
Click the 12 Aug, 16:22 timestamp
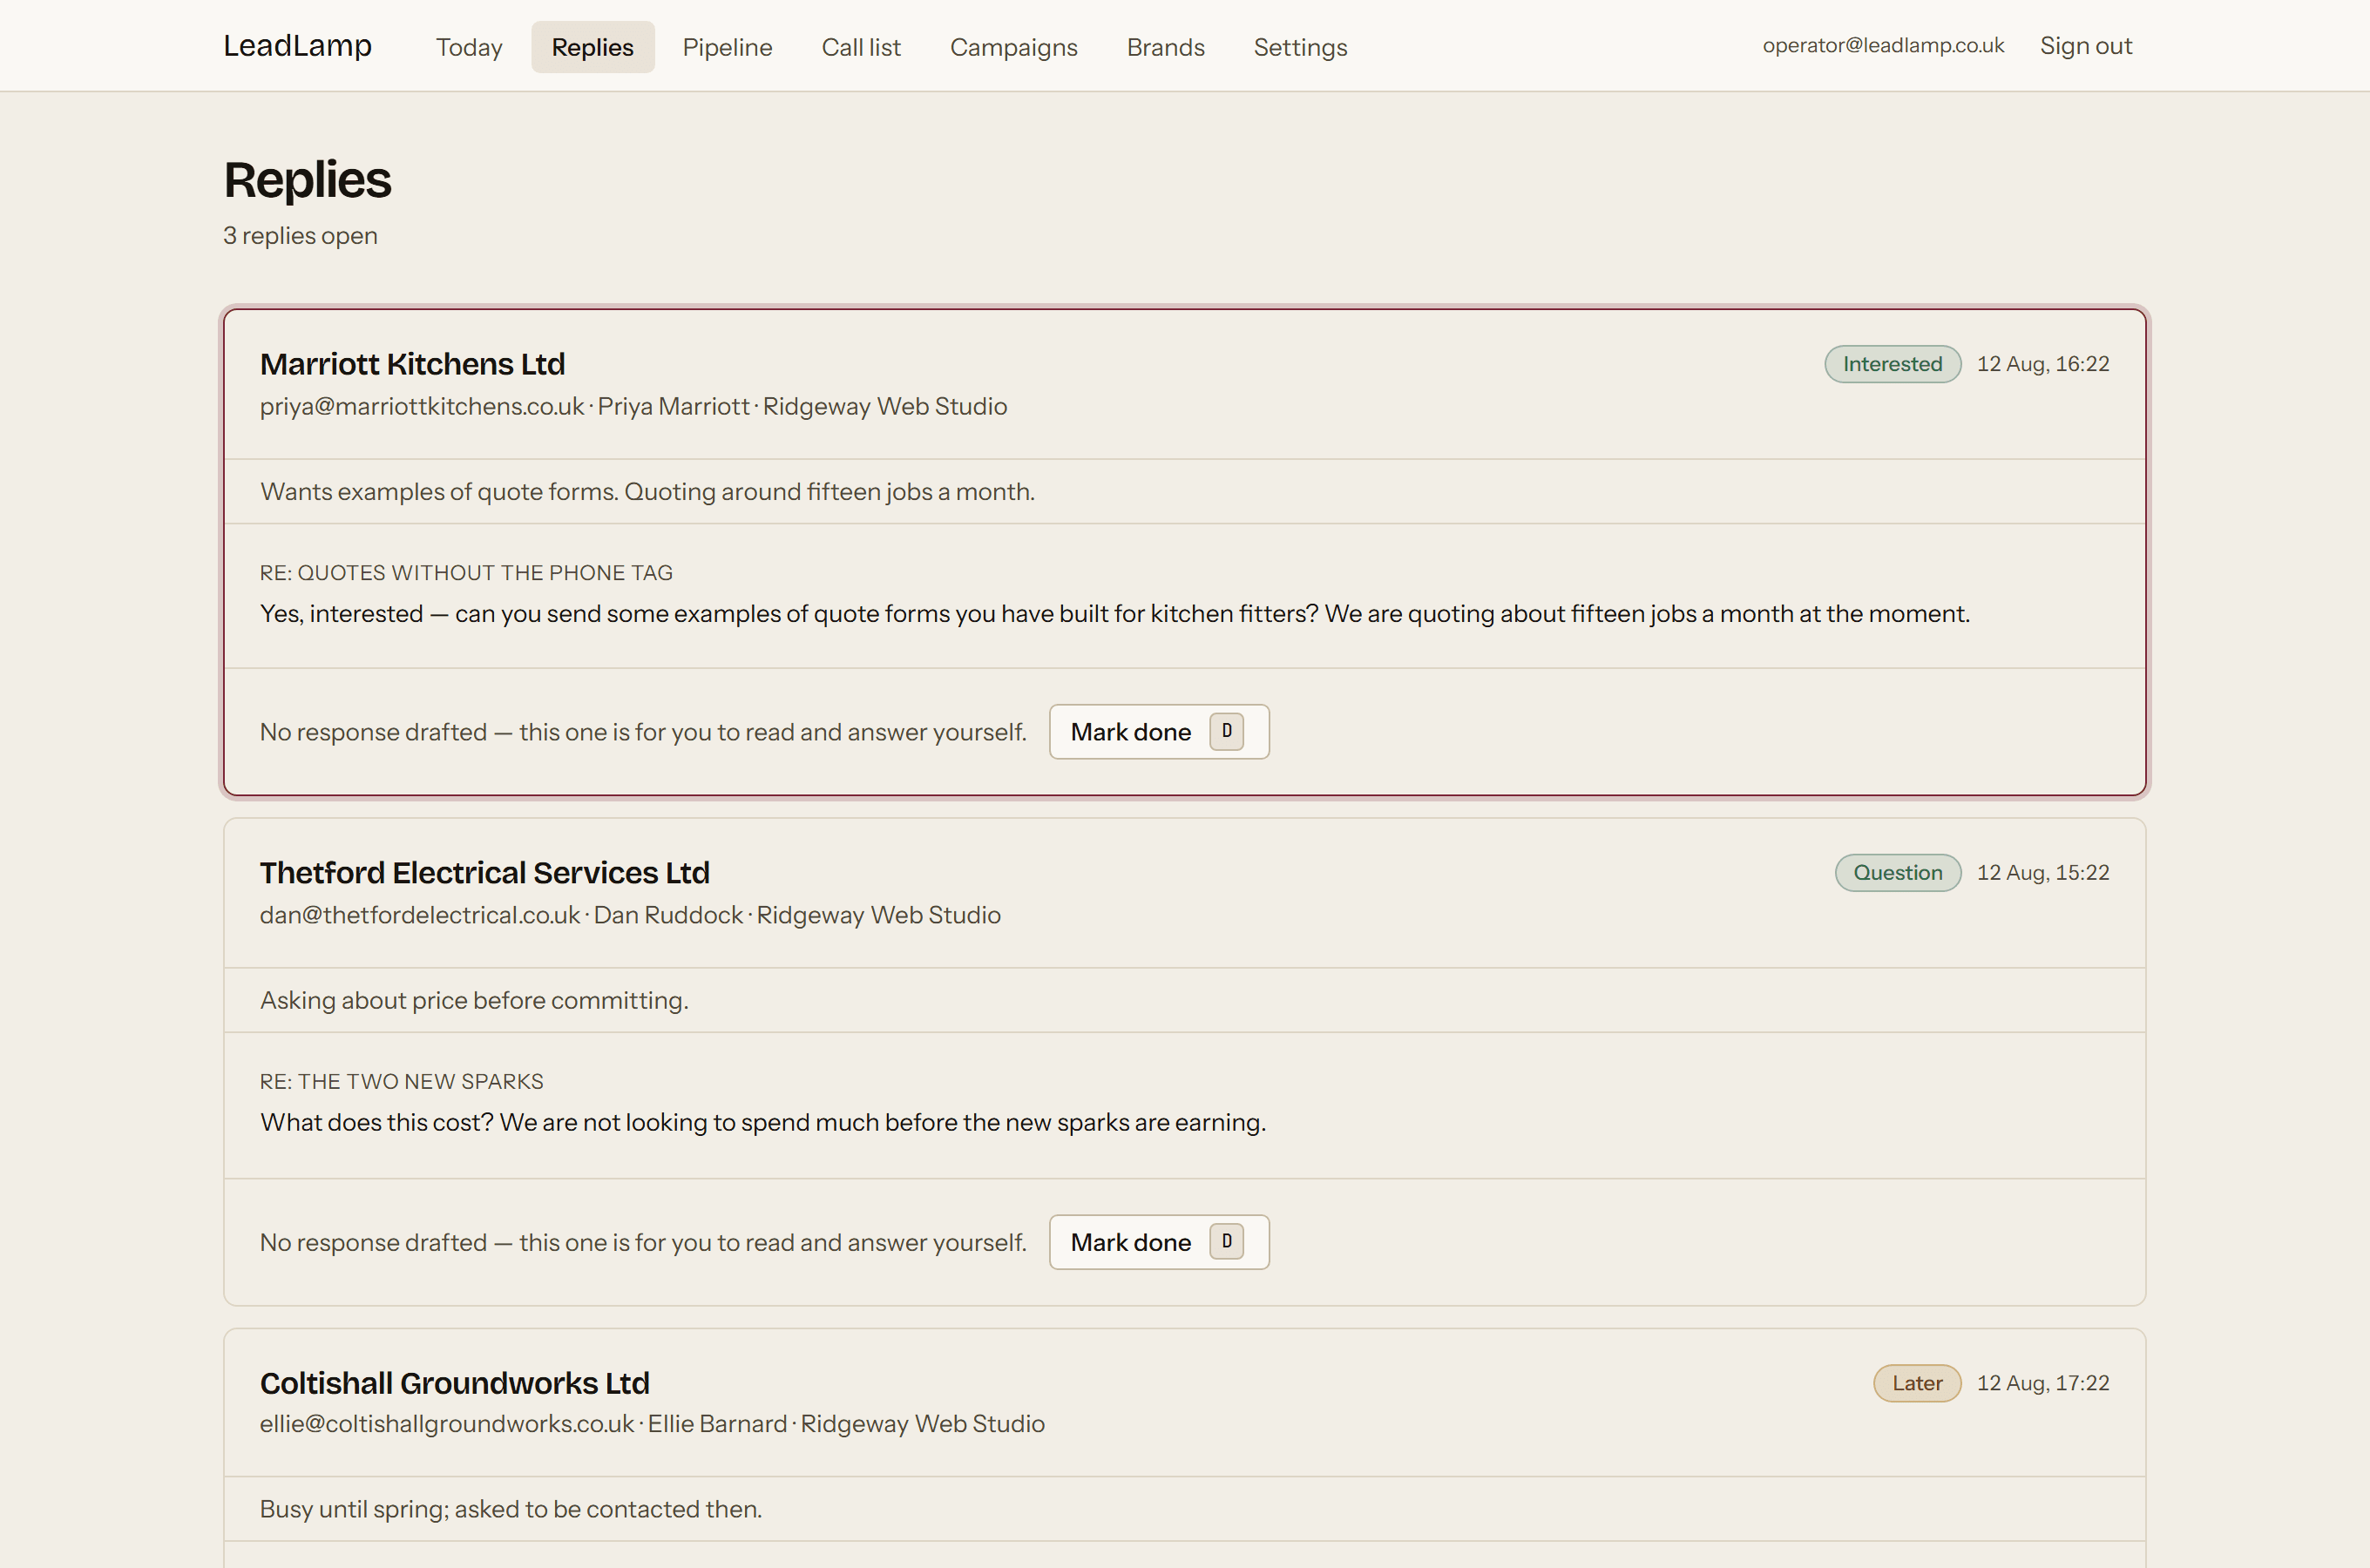(2043, 364)
